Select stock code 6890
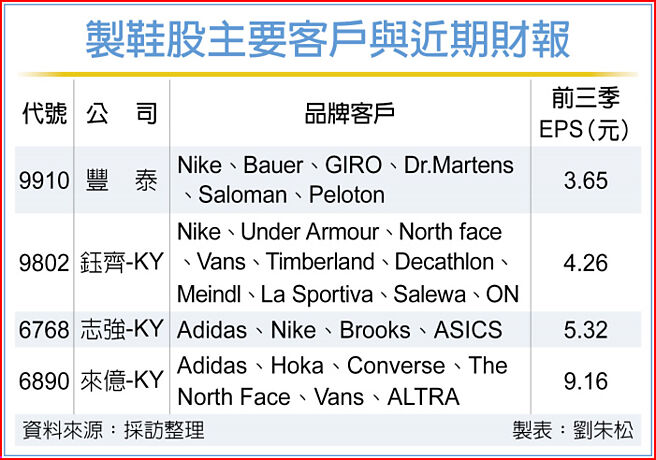This screenshot has height=460, width=656. 44,381
